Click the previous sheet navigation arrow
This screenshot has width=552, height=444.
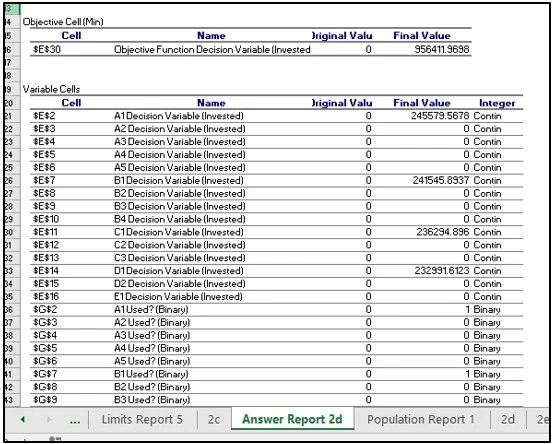(23, 419)
